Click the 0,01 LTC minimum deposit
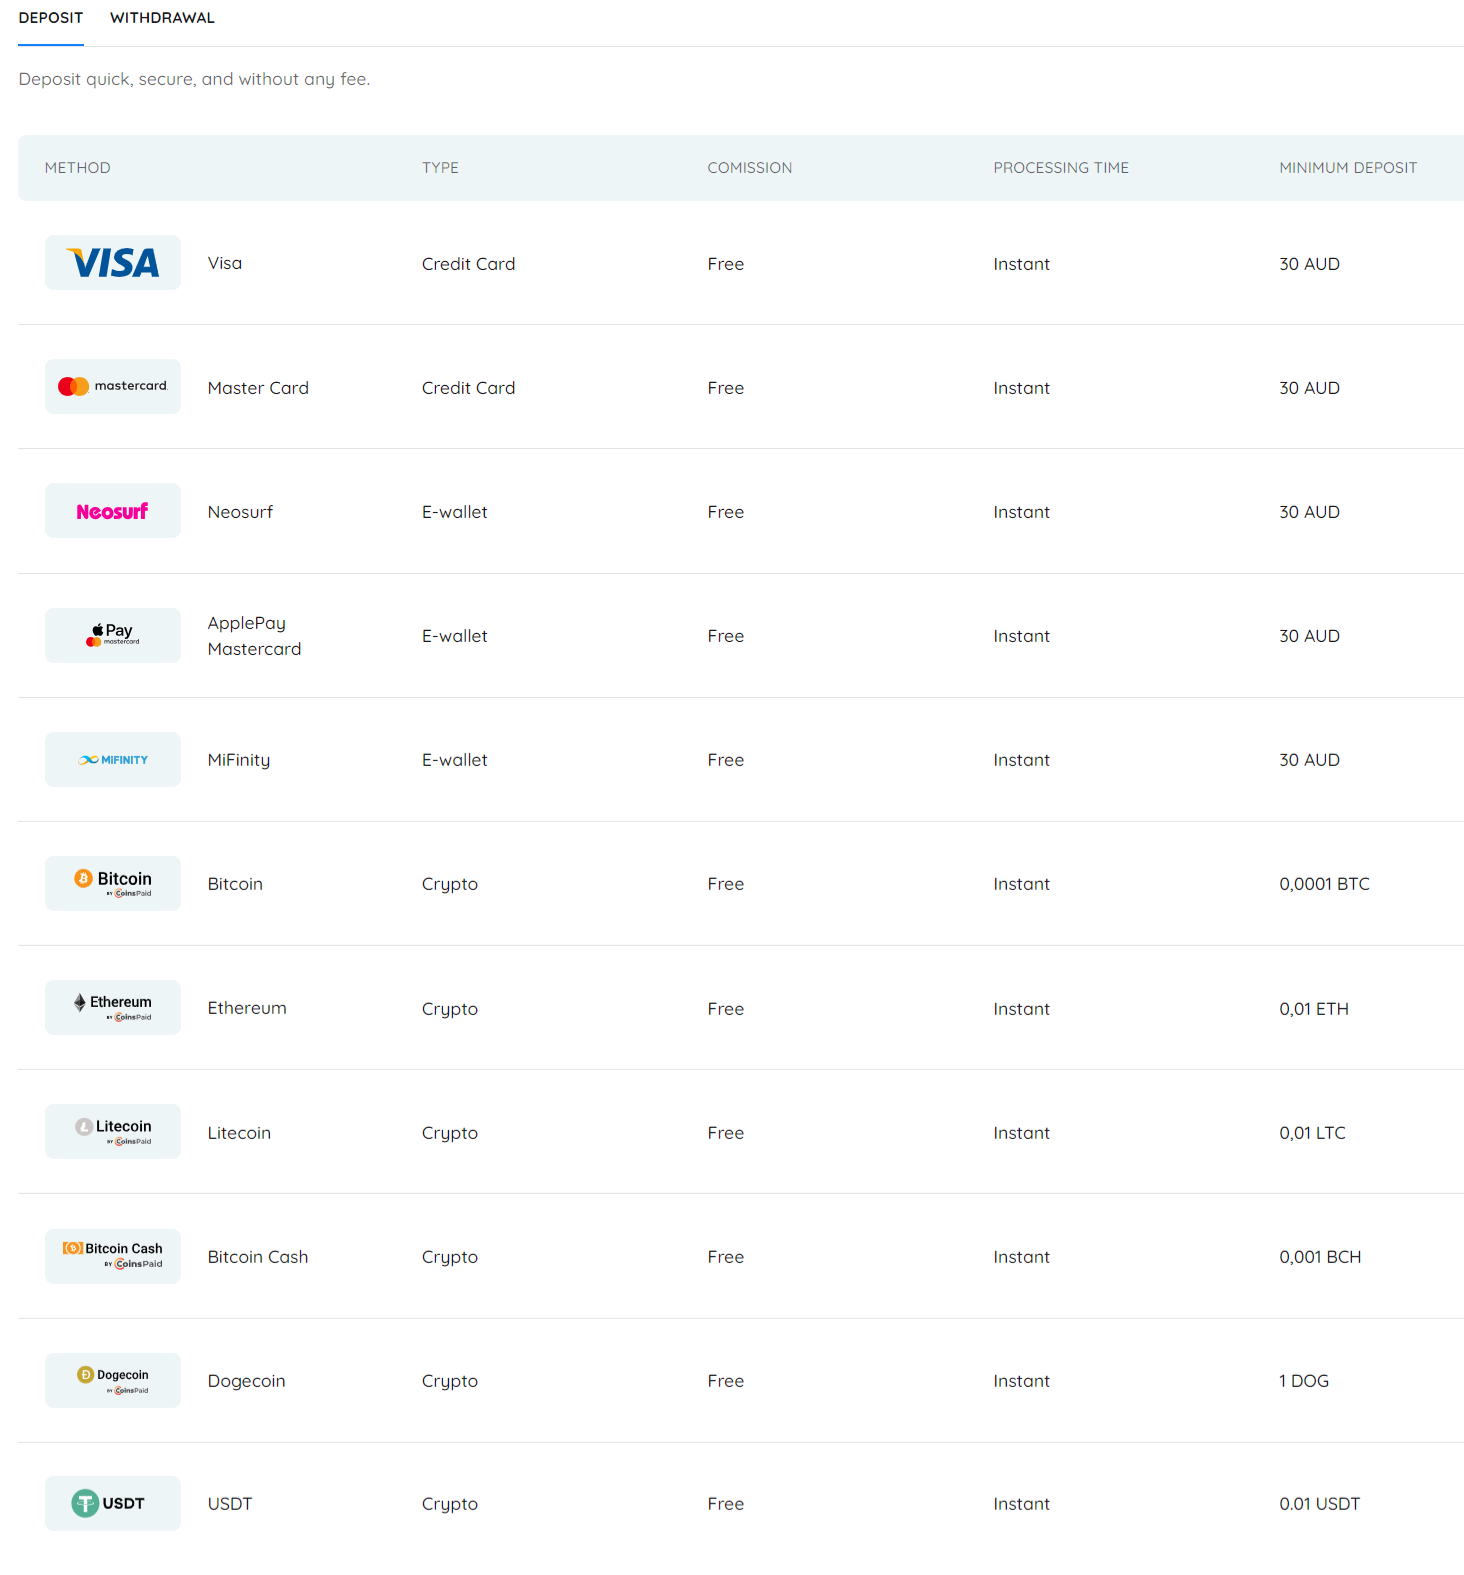Image resolution: width=1464 pixels, height=1575 pixels. point(1312,1133)
